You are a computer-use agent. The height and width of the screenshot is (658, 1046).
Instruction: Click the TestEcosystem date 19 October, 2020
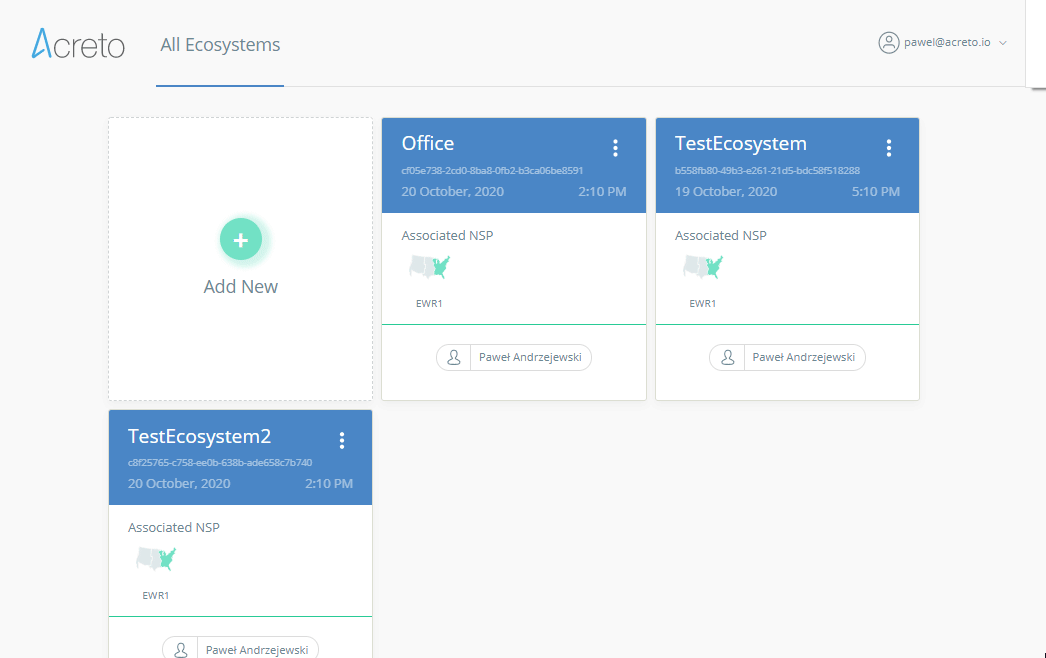coord(726,192)
